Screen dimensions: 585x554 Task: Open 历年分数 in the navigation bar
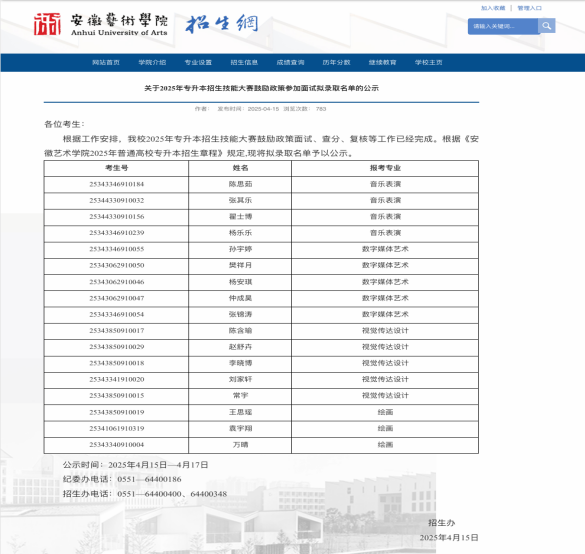pyautogui.click(x=337, y=62)
